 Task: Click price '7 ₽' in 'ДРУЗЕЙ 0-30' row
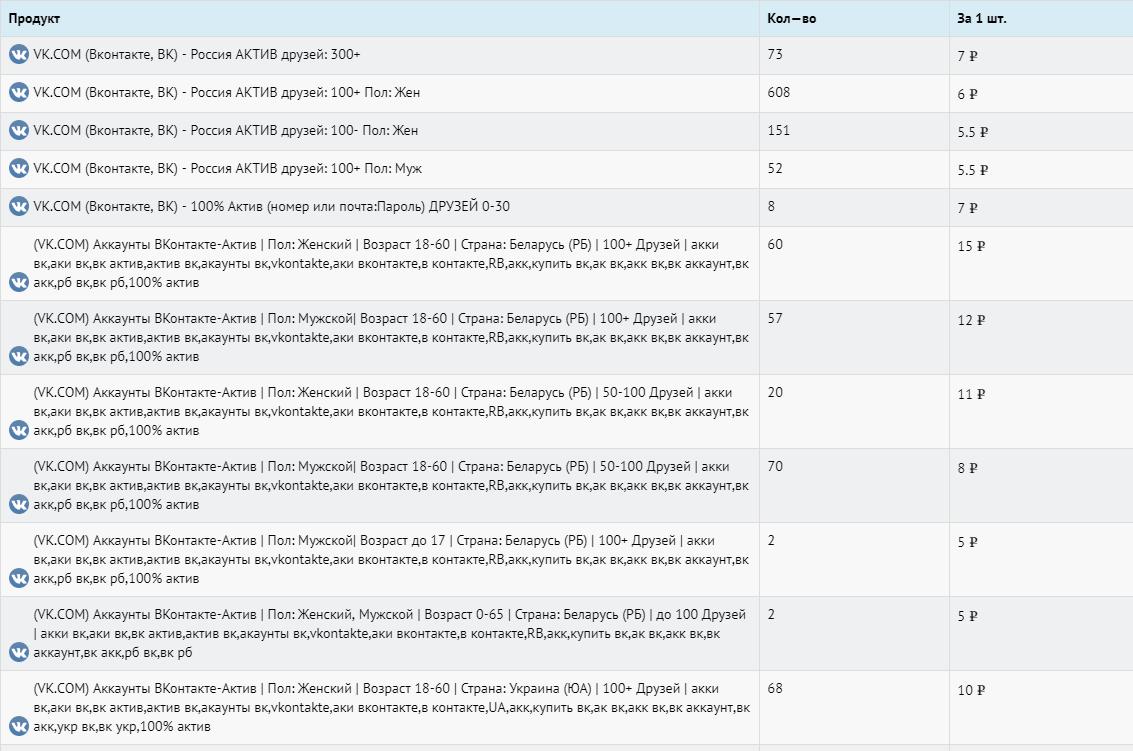coord(968,208)
